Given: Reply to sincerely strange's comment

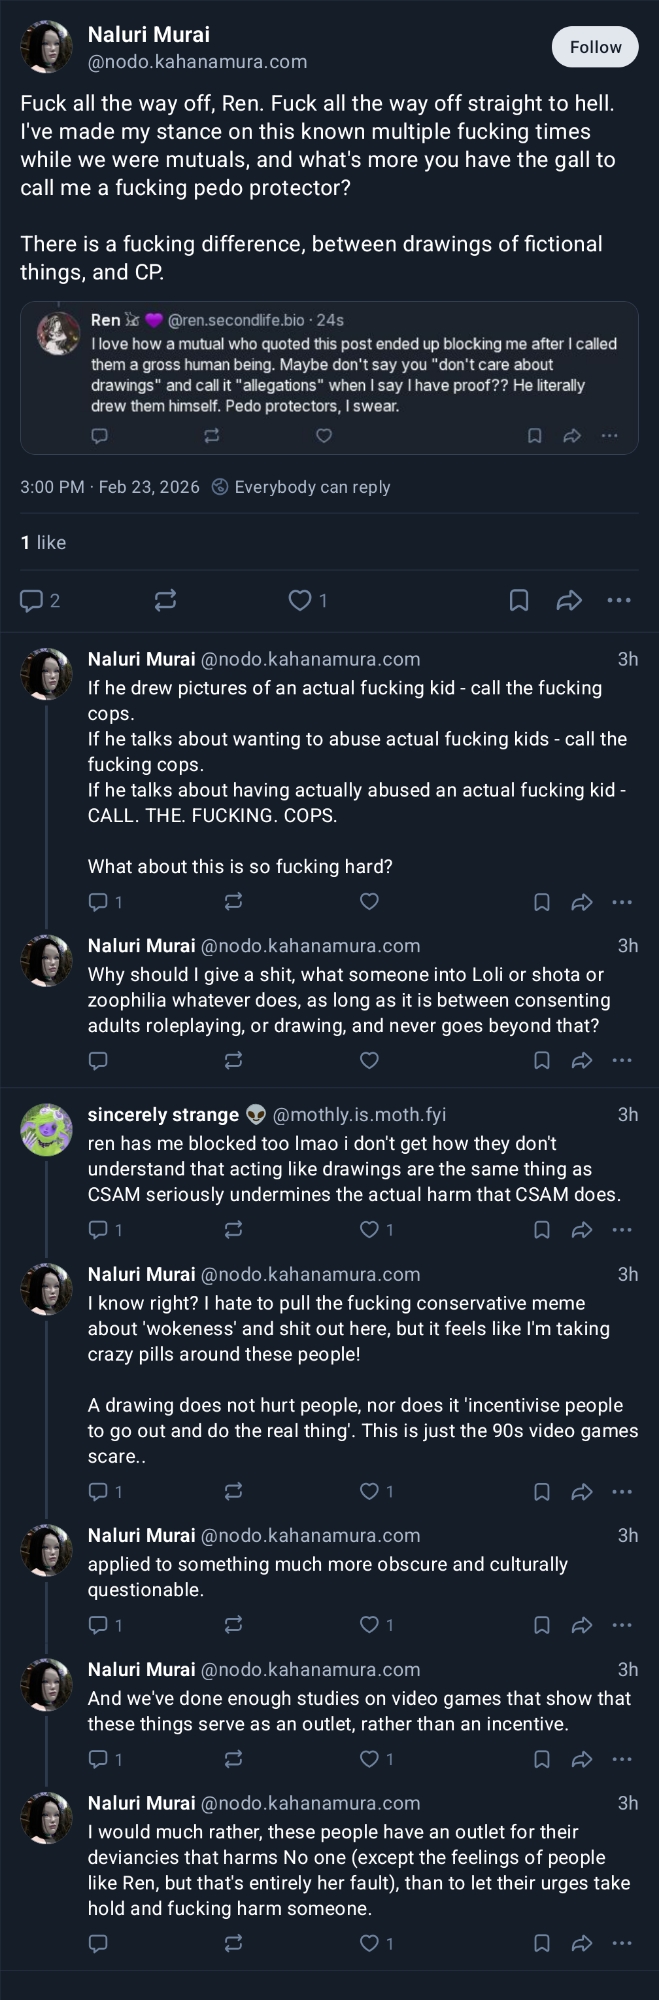Looking at the screenshot, I should click(98, 1229).
